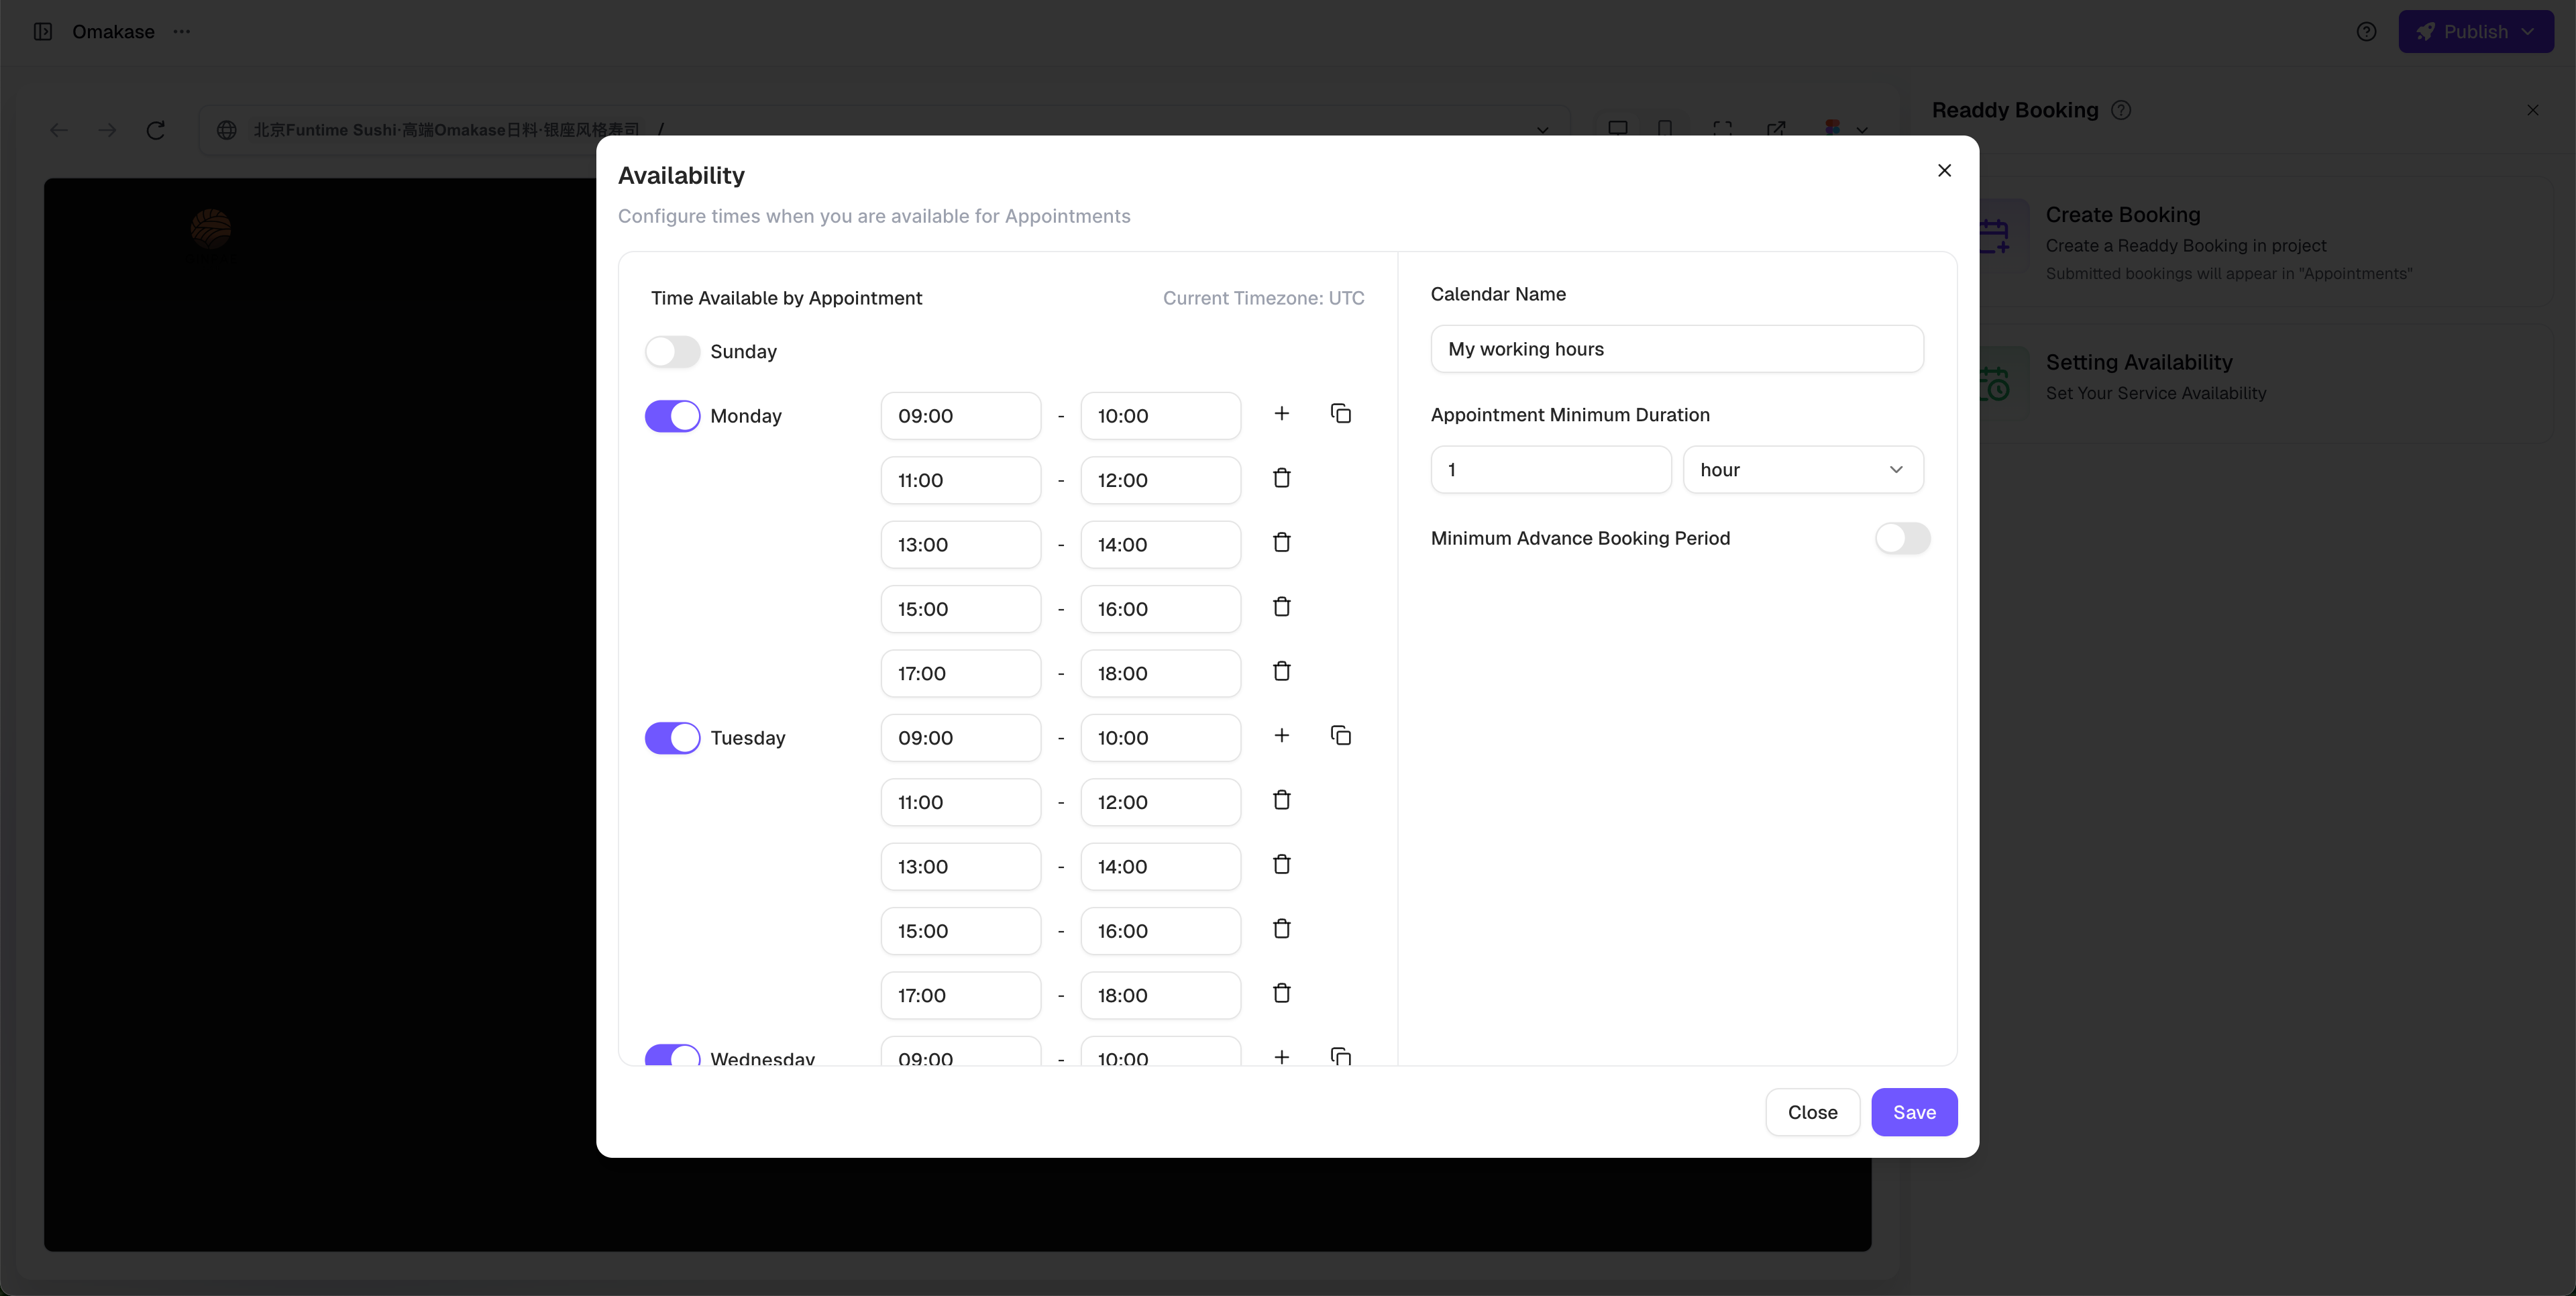
Task: Open Tuesday 10:00 end time selector
Action: tap(1160, 738)
